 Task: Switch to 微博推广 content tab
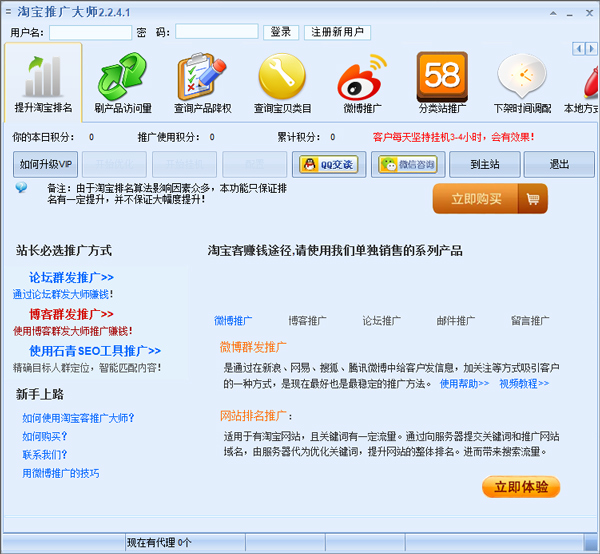pos(233,321)
